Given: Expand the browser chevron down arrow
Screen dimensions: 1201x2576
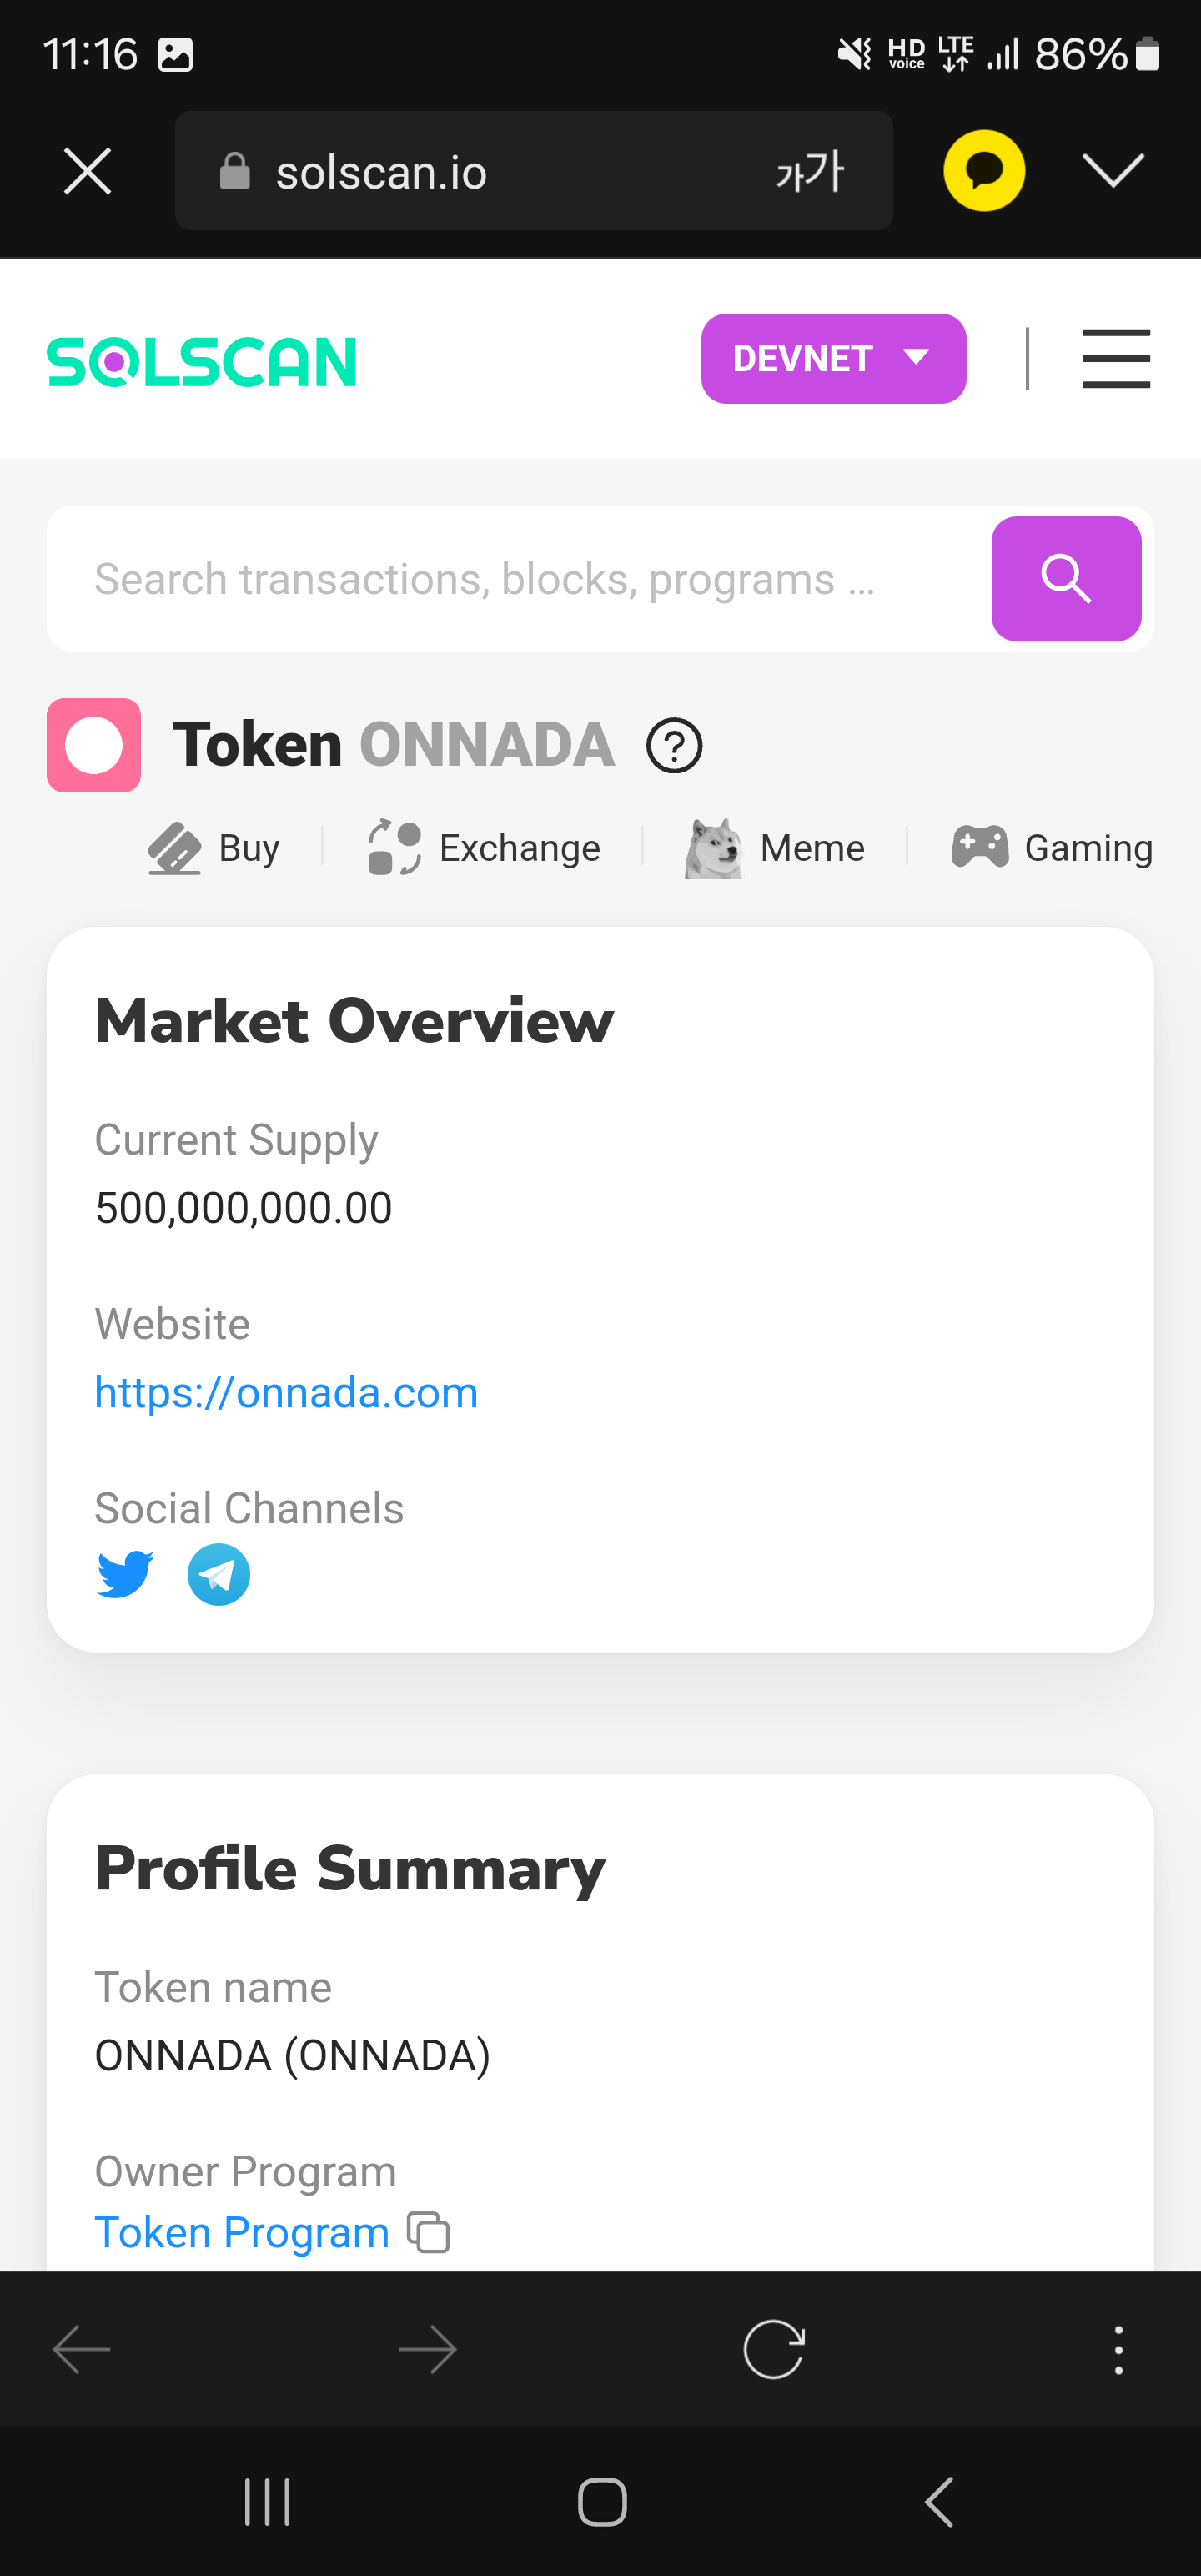Looking at the screenshot, I should pos(1113,171).
